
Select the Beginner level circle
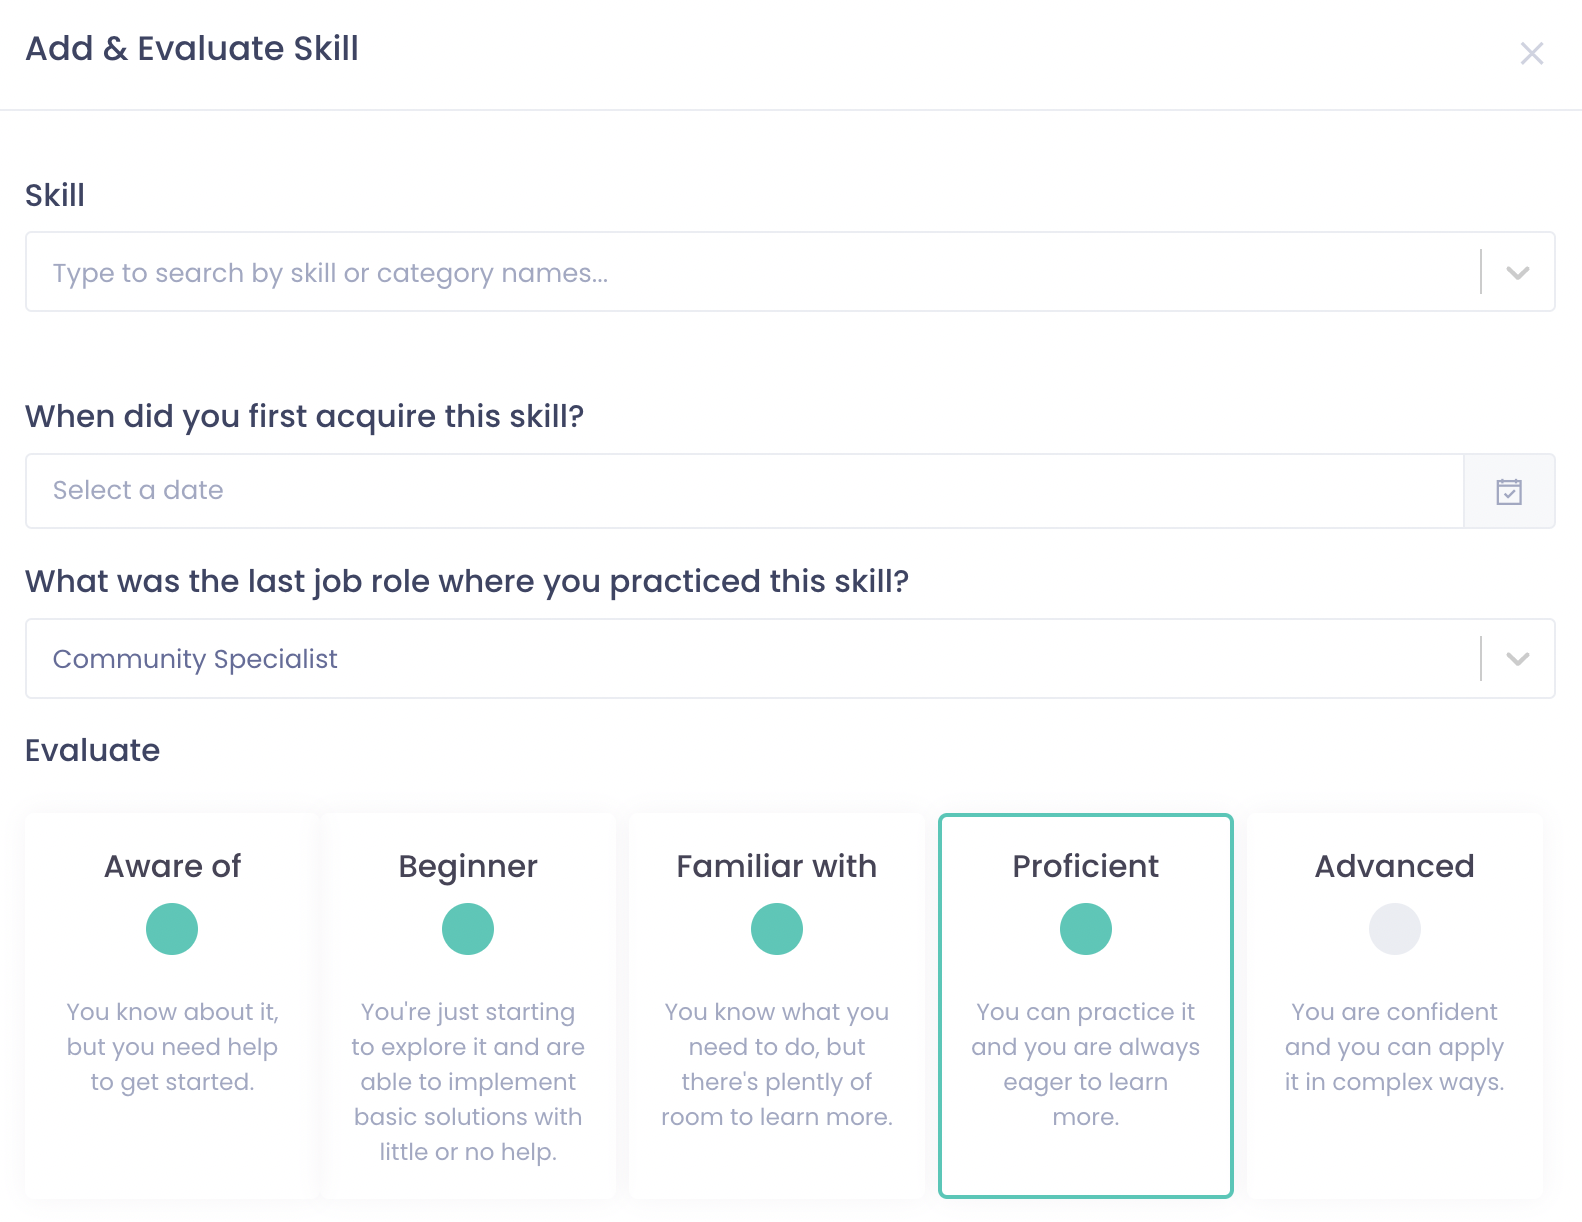click(x=467, y=928)
